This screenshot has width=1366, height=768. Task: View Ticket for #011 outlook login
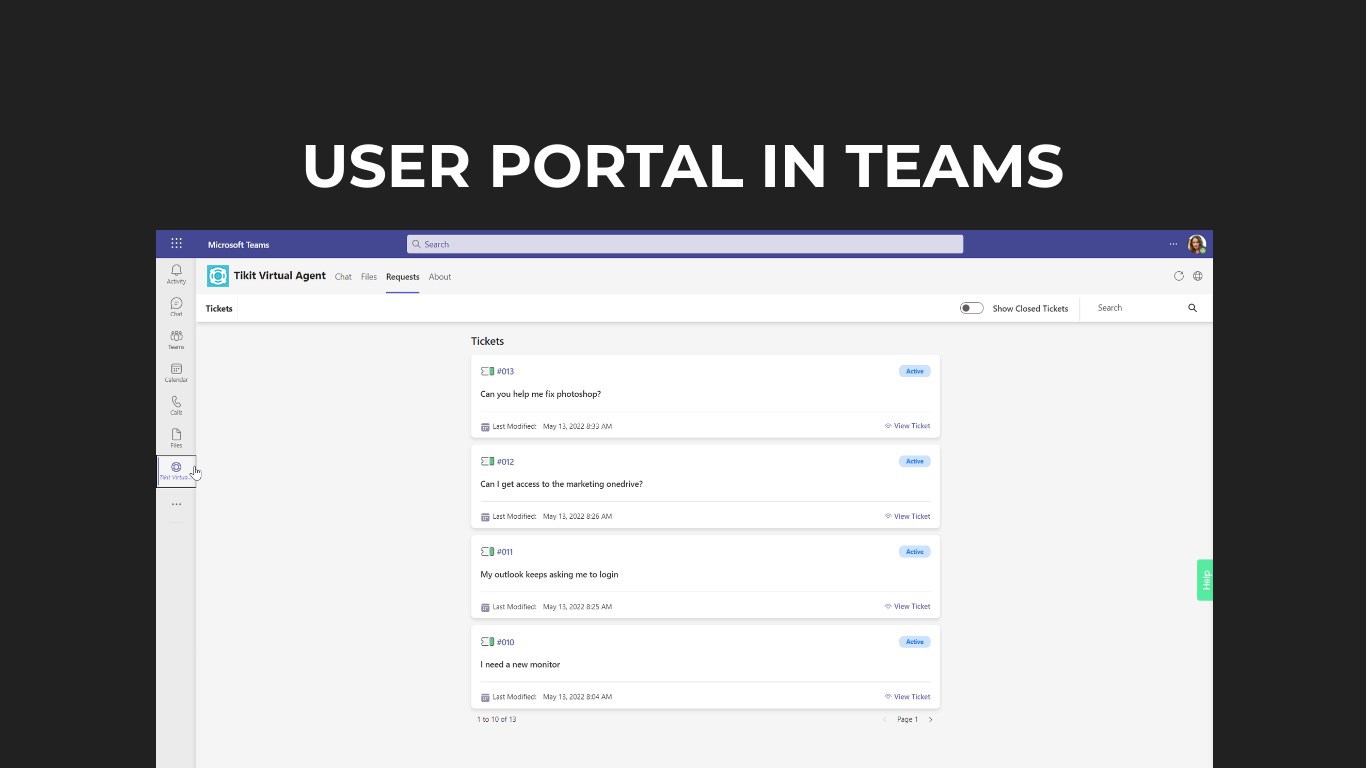click(907, 606)
